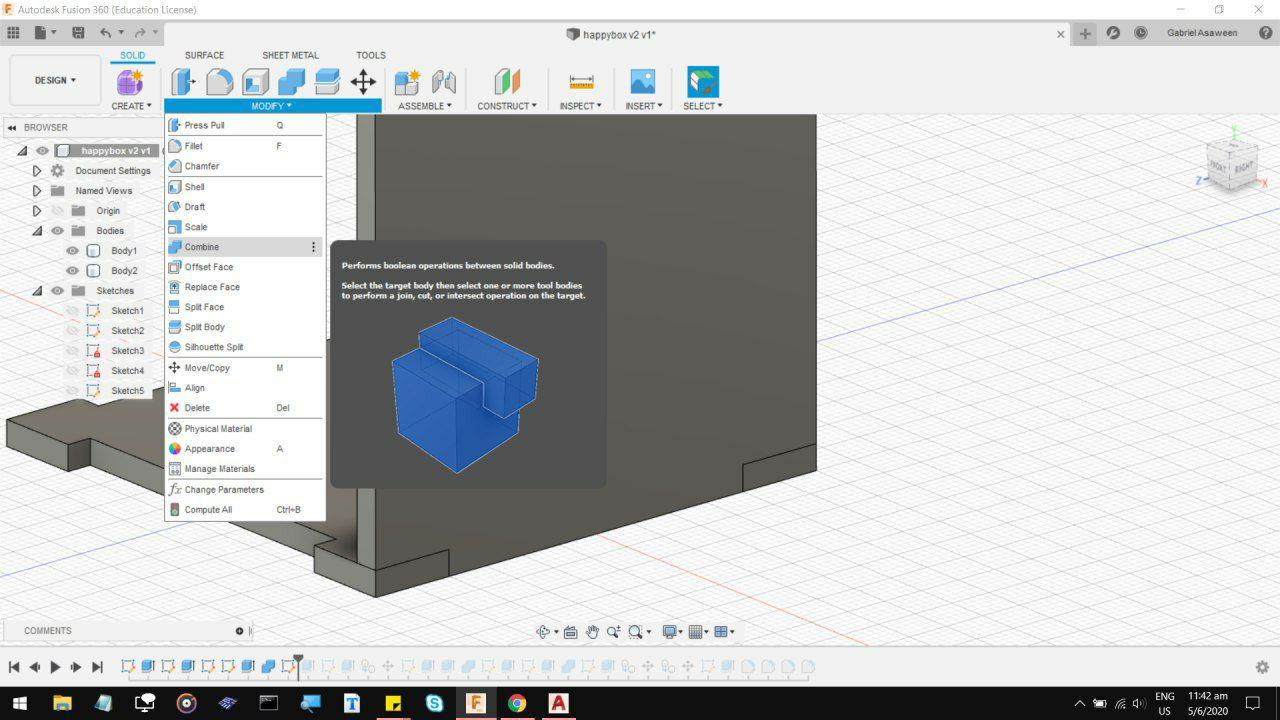Jump to timeline end button
The height and width of the screenshot is (720, 1280).
pos(97,667)
